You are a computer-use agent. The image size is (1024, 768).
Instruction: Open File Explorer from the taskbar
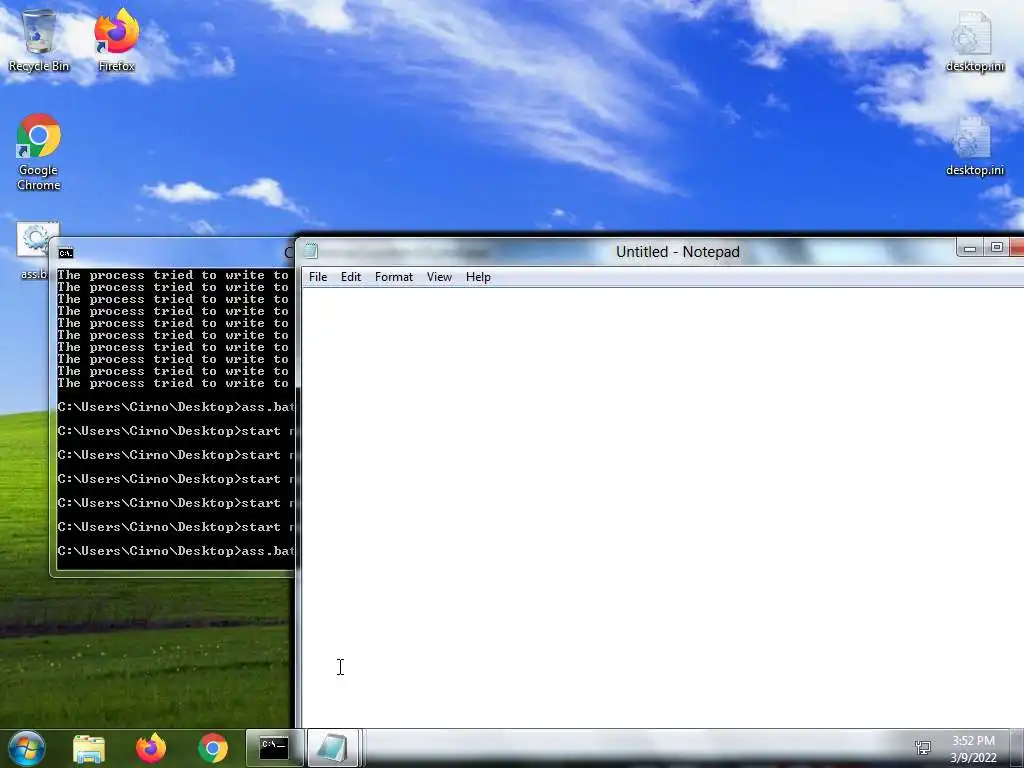pos(89,748)
